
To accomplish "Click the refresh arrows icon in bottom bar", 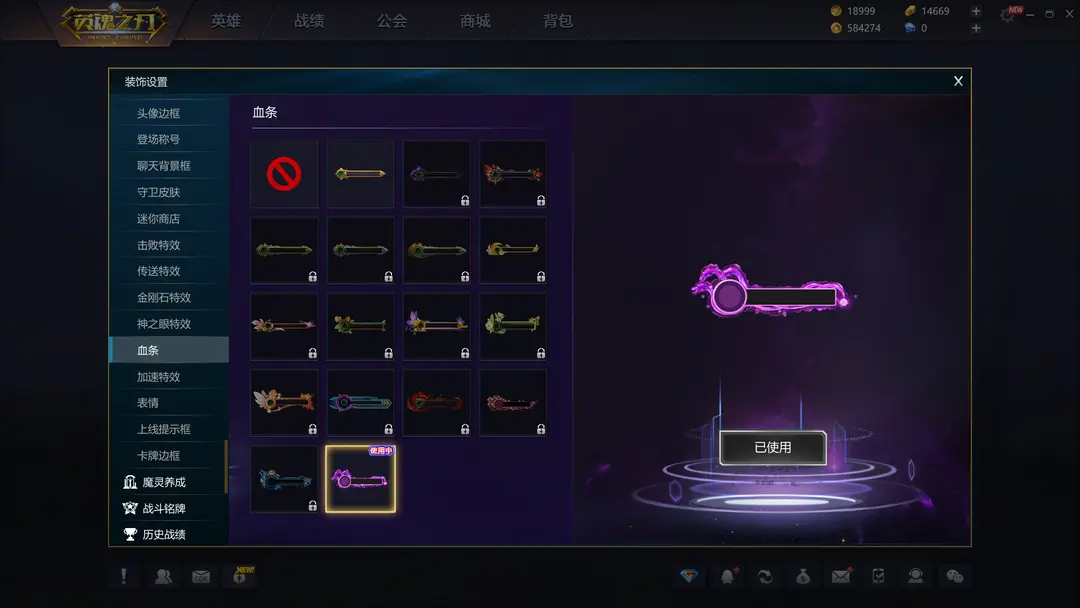I will (765, 576).
